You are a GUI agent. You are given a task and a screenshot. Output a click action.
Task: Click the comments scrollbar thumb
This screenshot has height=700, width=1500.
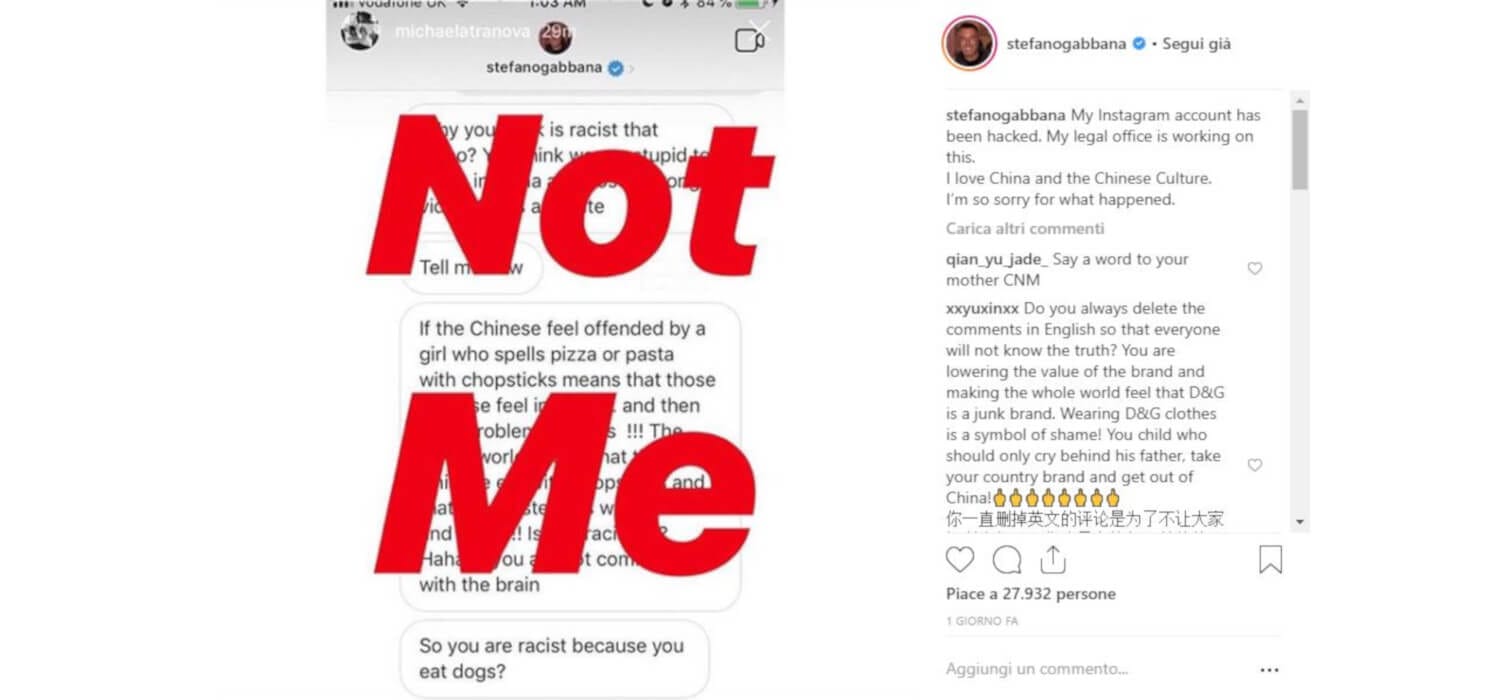(1299, 150)
